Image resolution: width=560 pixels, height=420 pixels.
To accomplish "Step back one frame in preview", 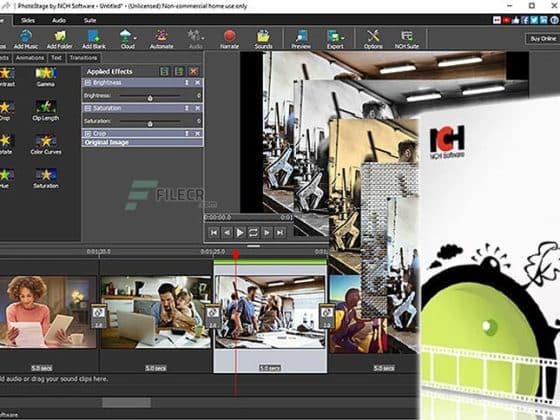I will click(227, 233).
